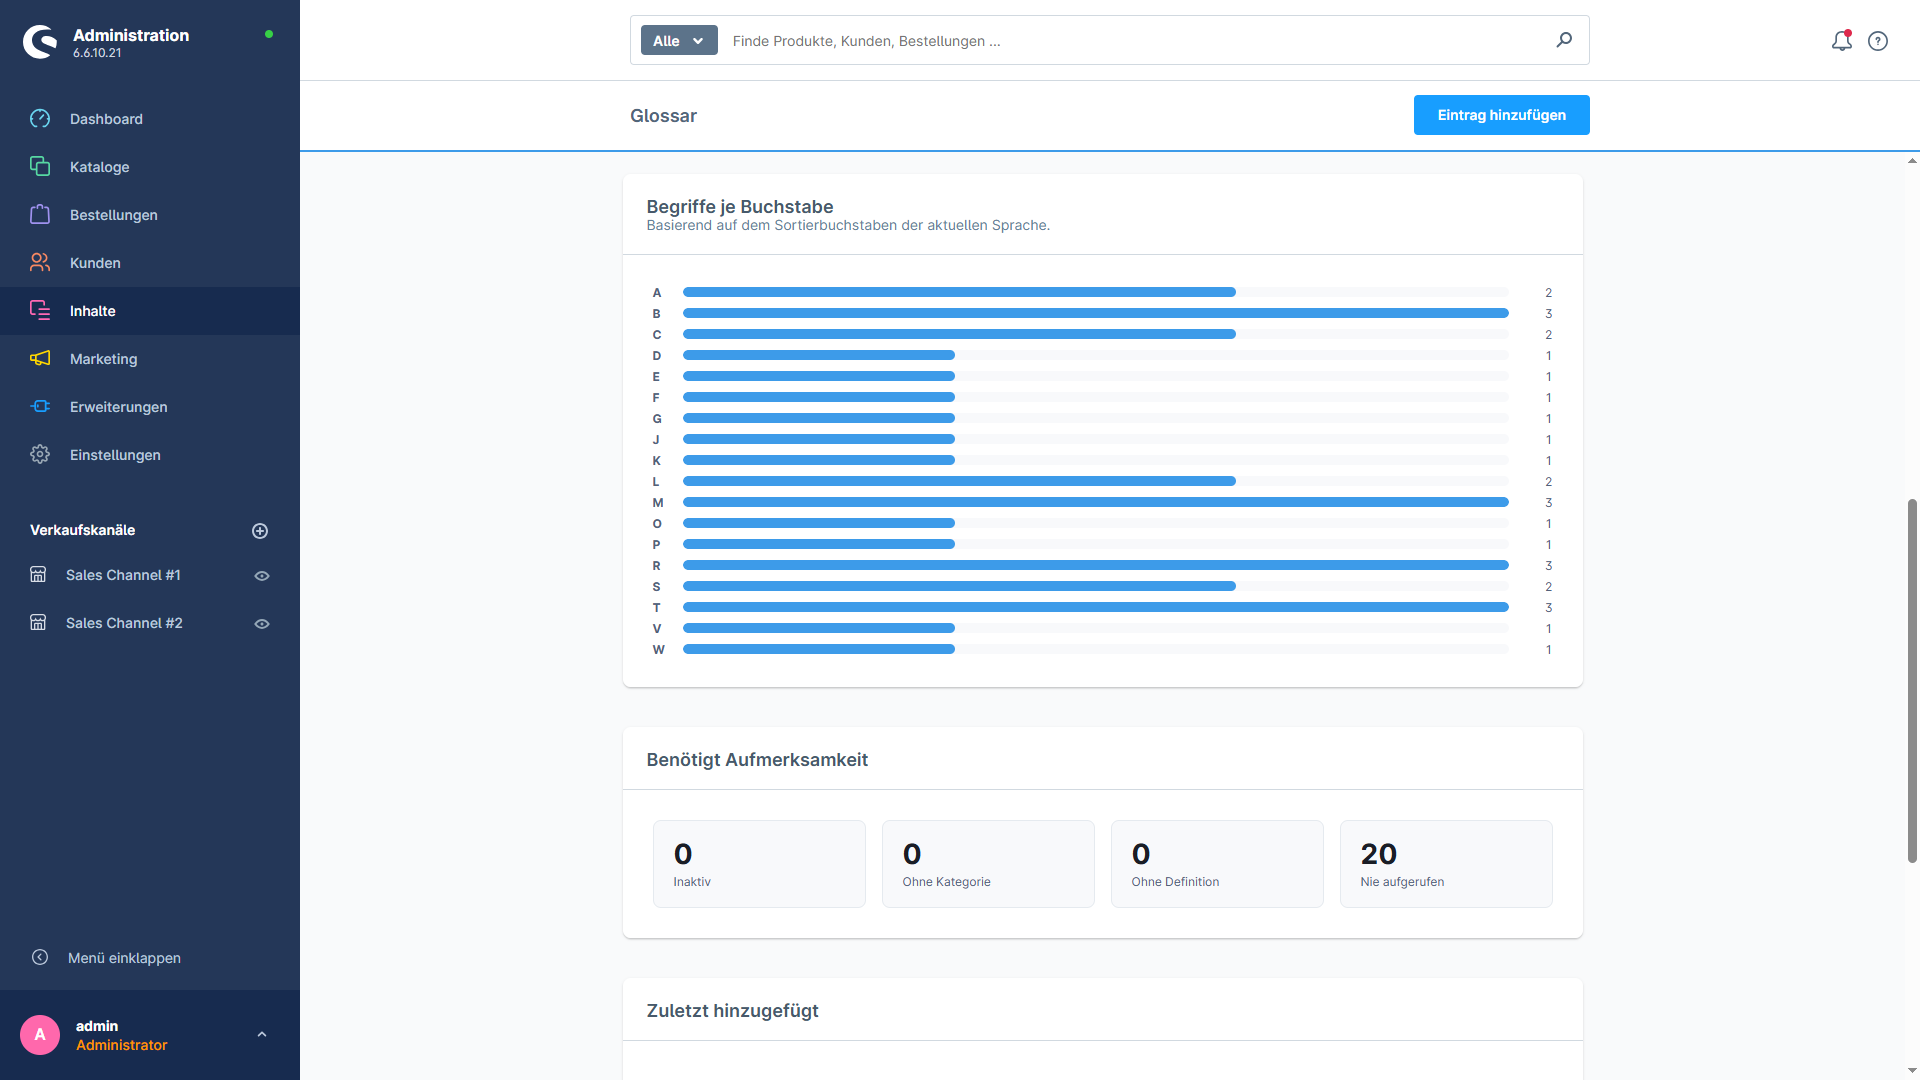The image size is (1920, 1080).
Task: Click the Kataloge icon in the sidebar
Action: [40, 167]
